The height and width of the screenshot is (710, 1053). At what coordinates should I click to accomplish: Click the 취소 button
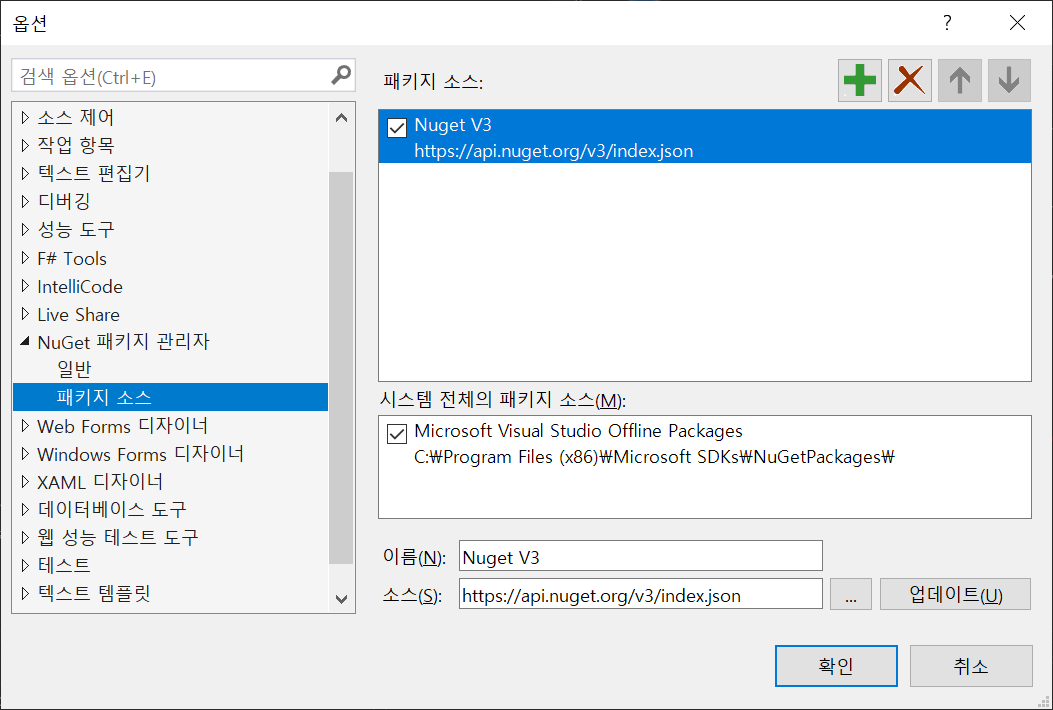tap(971, 666)
